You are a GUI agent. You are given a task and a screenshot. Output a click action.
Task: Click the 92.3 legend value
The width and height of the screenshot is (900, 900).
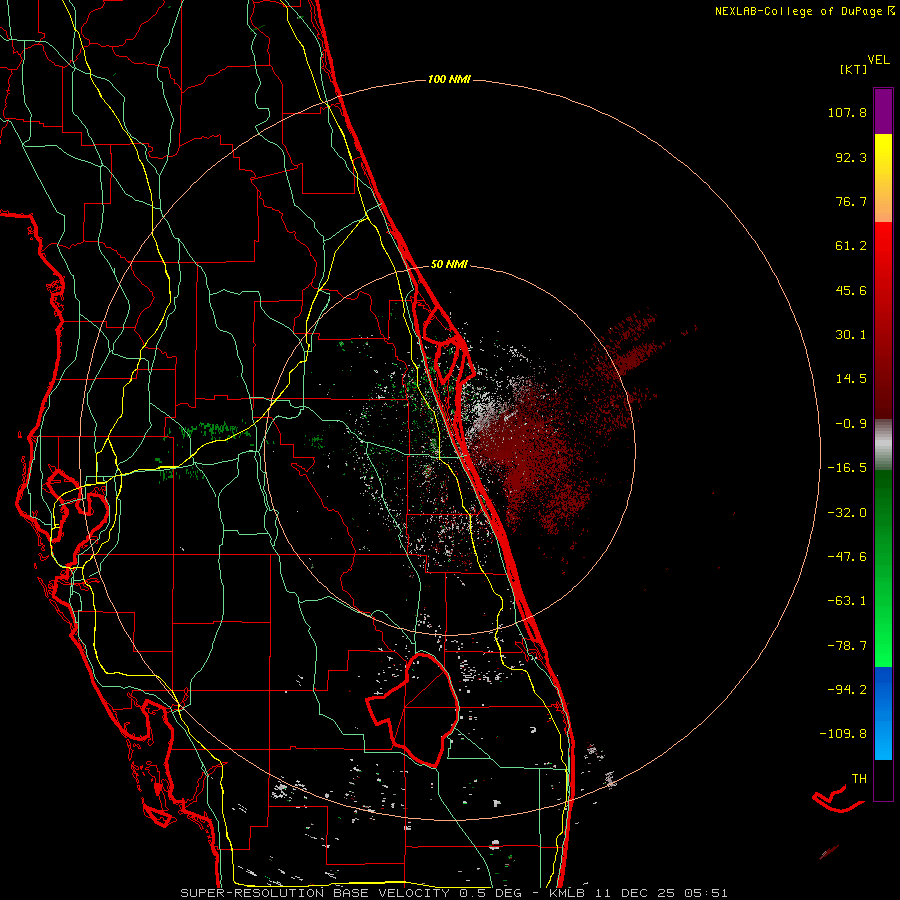[851, 157]
